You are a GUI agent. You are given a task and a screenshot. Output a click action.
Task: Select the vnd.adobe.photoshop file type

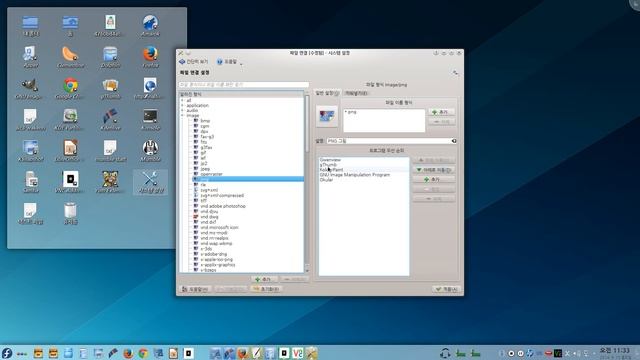click(223, 206)
